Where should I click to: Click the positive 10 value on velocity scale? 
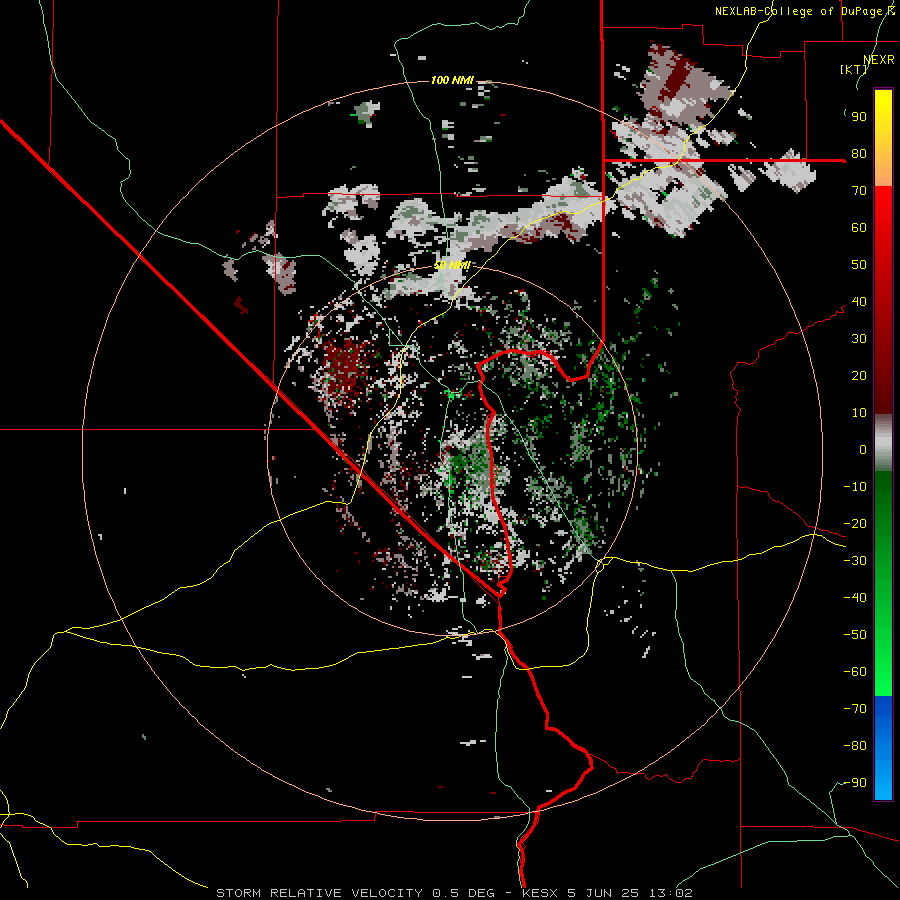[x=859, y=413]
